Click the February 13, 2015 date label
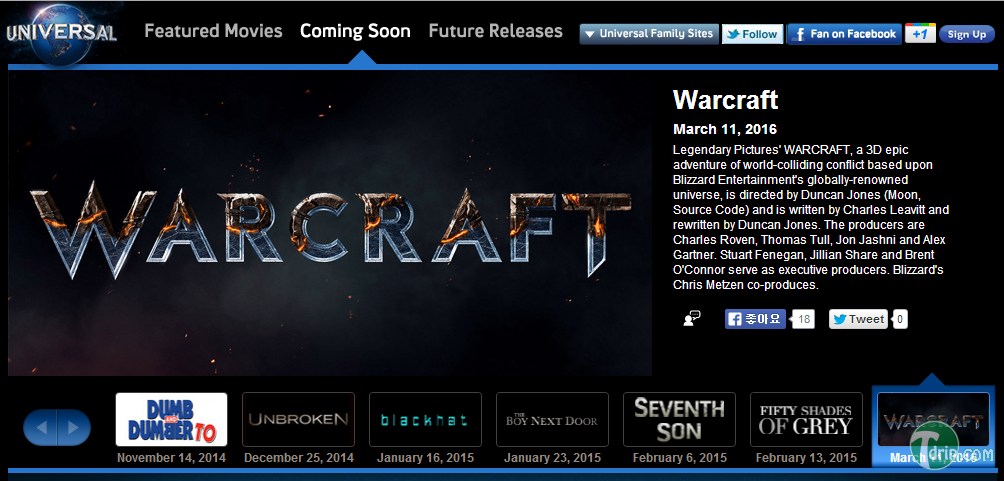1004x481 pixels. (806, 458)
